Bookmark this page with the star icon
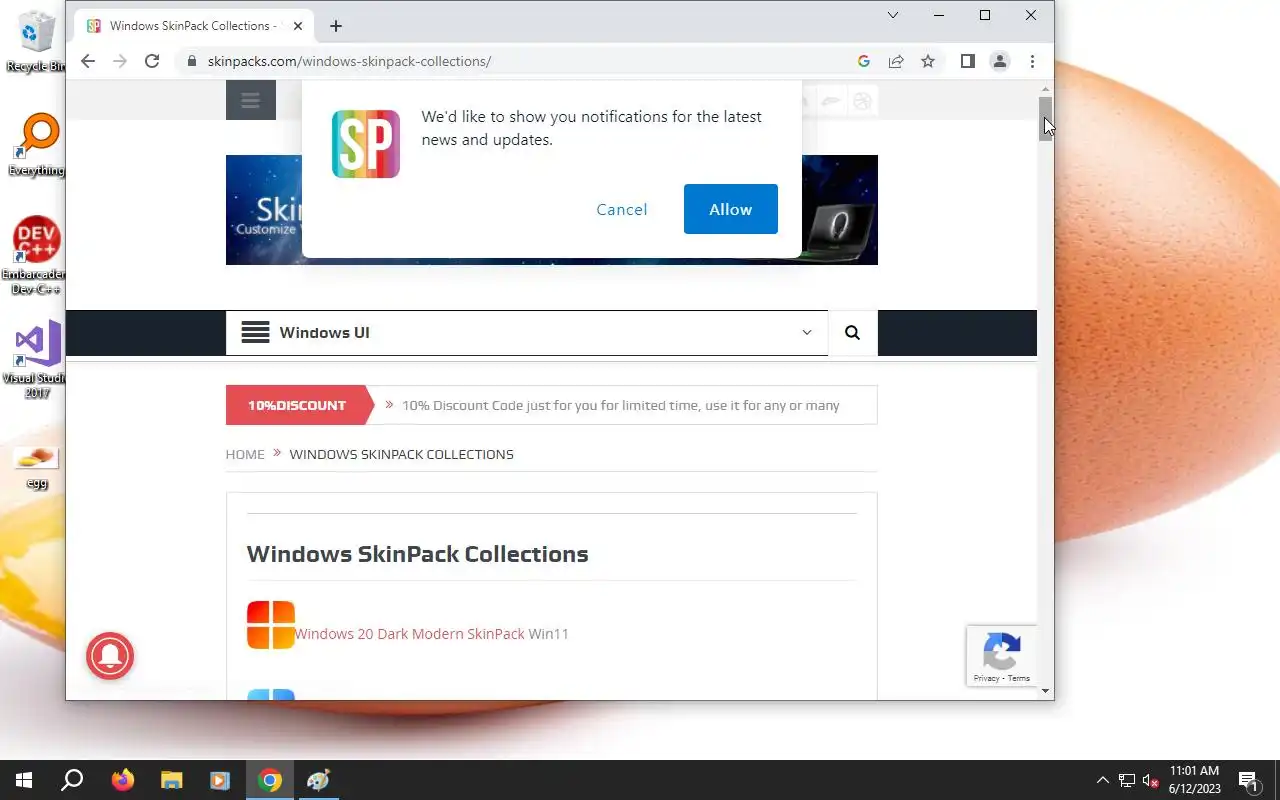 pos(928,61)
